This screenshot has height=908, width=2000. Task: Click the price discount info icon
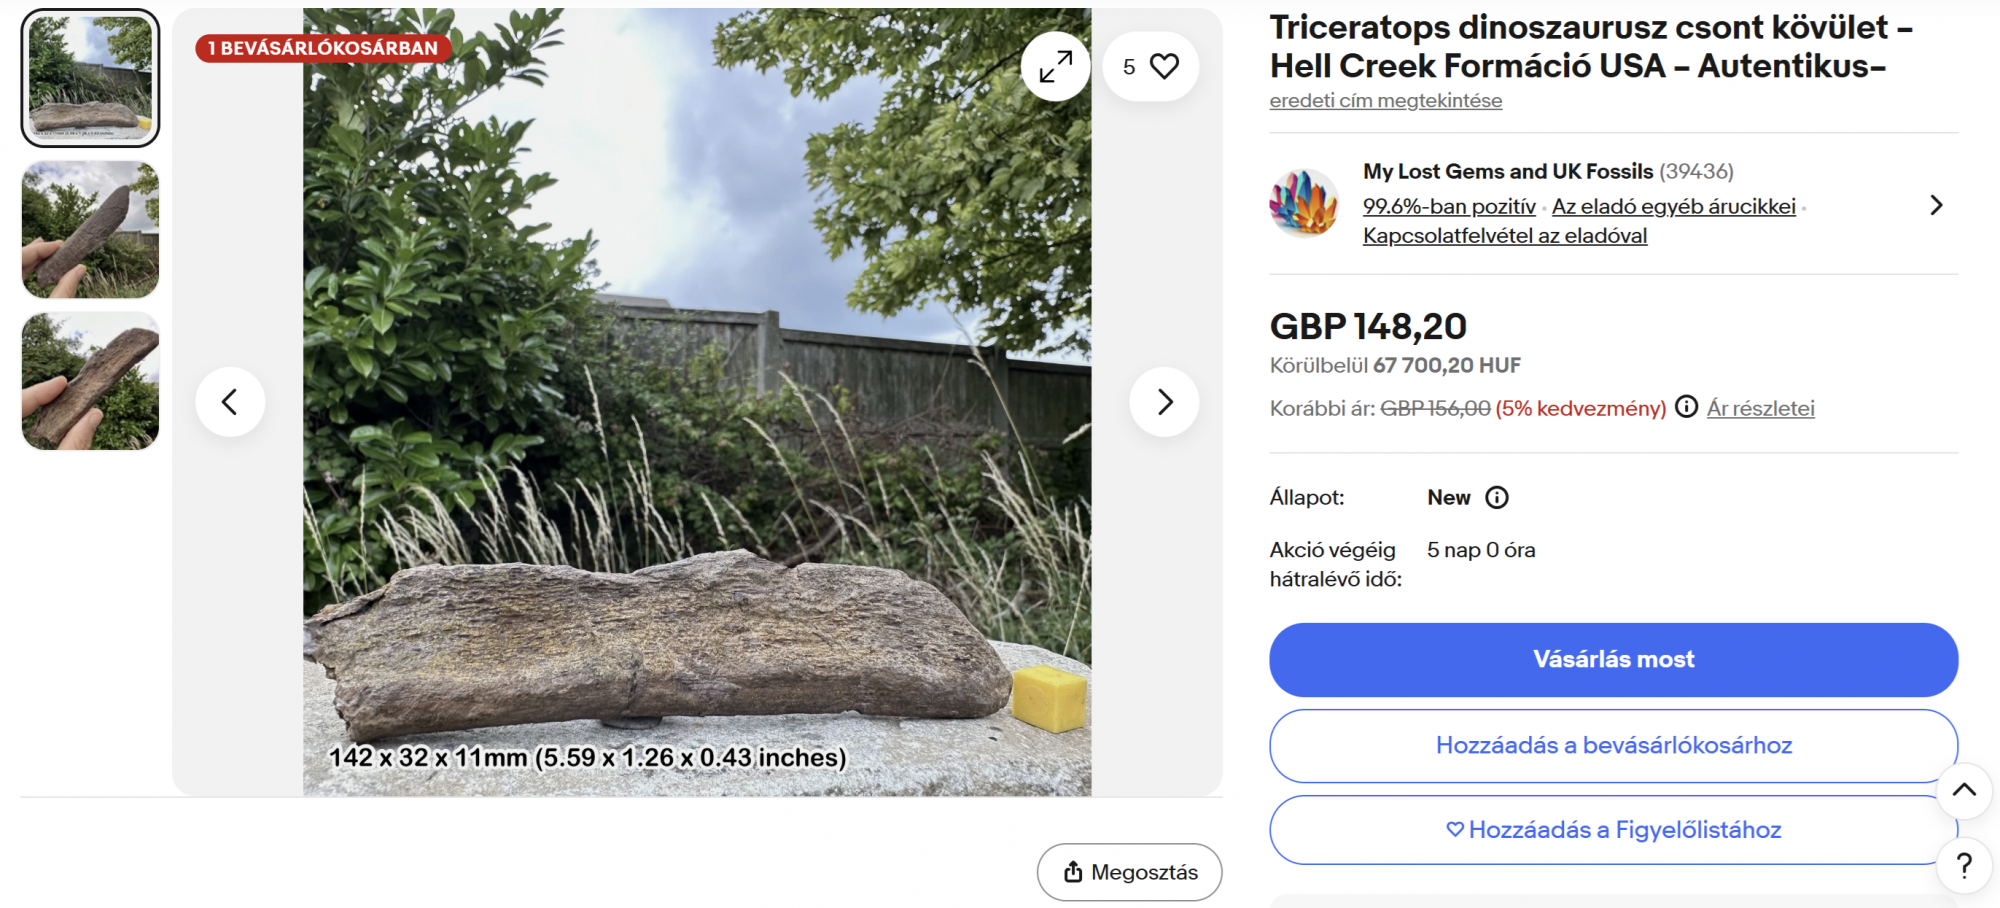[x=1686, y=407]
